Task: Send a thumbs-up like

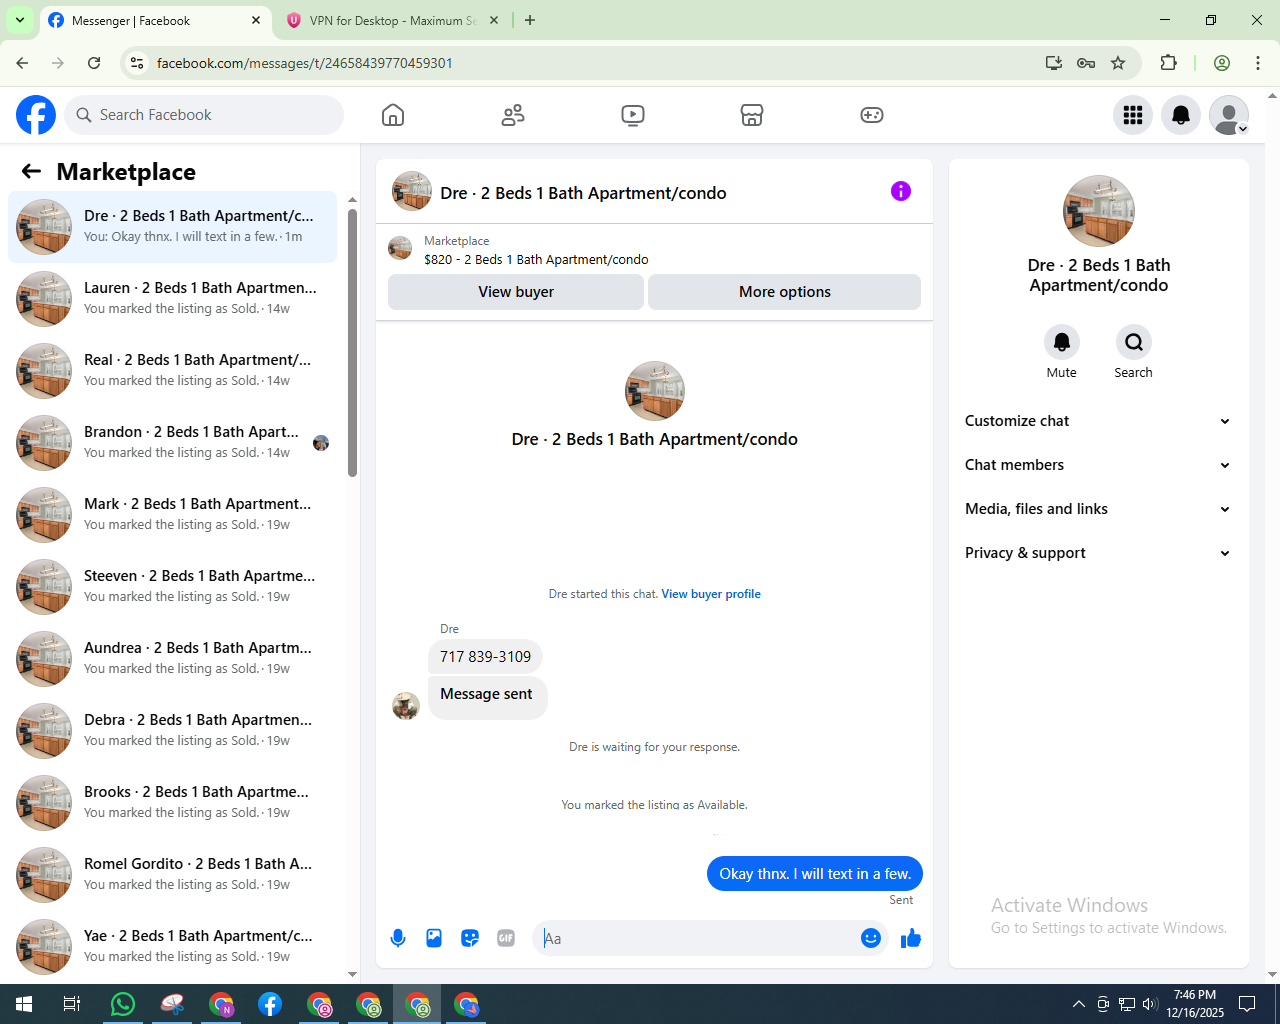Action: [911, 938]
